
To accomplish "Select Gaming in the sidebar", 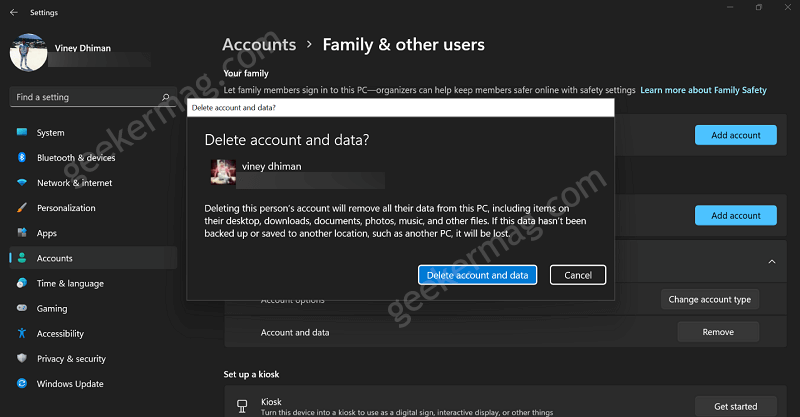I will [x=93, y=308].
